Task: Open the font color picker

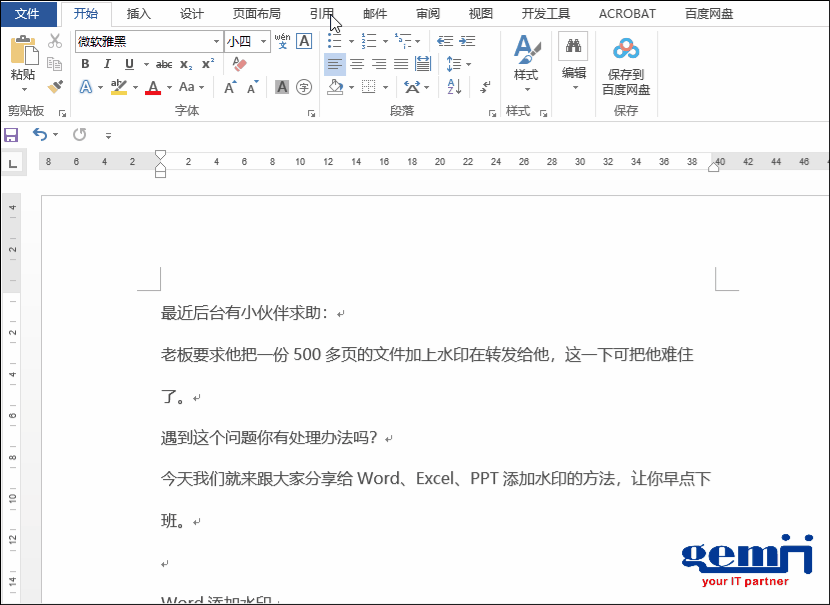Action: [x=153, y=87]
